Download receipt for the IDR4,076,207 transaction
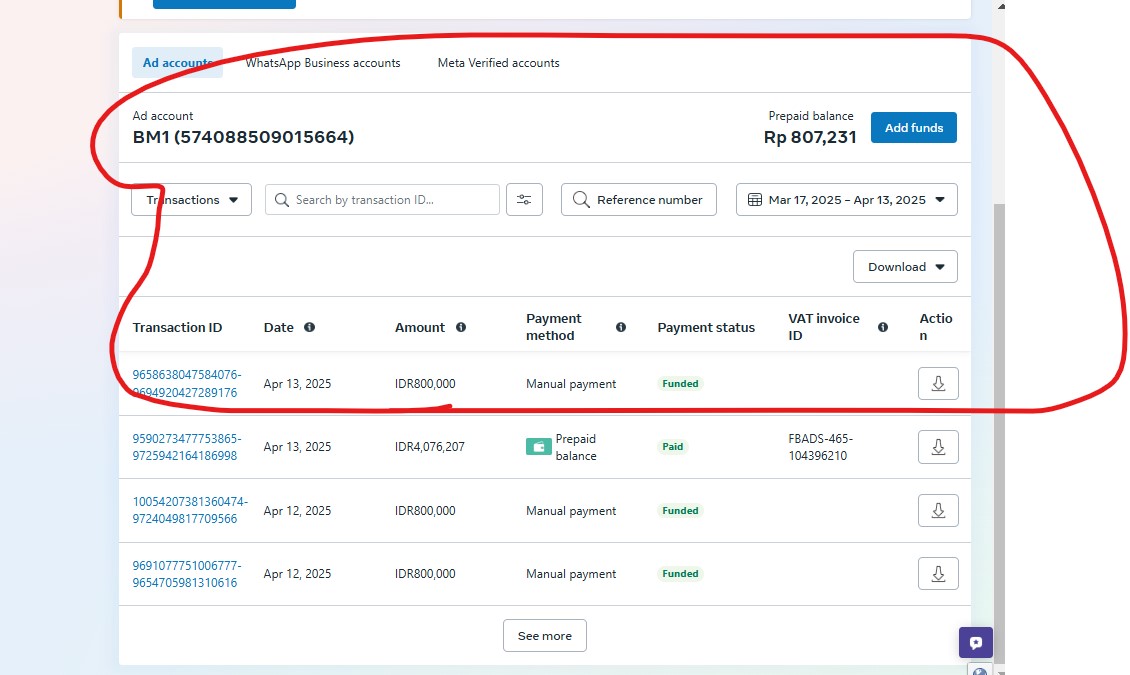The width and height of the screenshot is (1130, 675). tap(938, 447)
